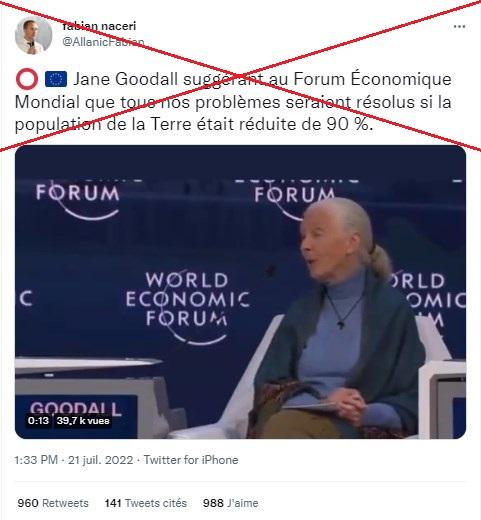Viewport: 481px width, 520px height.
Task: View the 141 Tweets cités list
Action: (x=146, y=503)
